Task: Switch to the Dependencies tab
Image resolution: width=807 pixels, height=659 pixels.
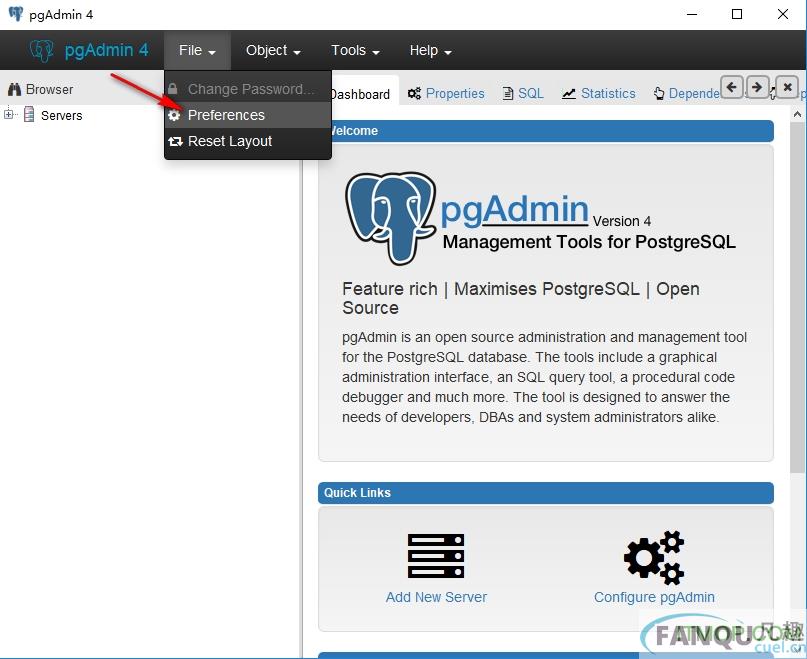Action: tap(687, 94)
